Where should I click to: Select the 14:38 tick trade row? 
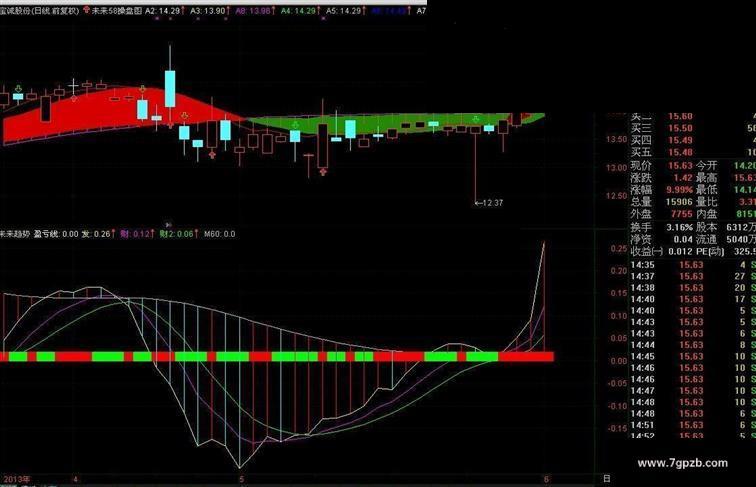pos(693,288)
